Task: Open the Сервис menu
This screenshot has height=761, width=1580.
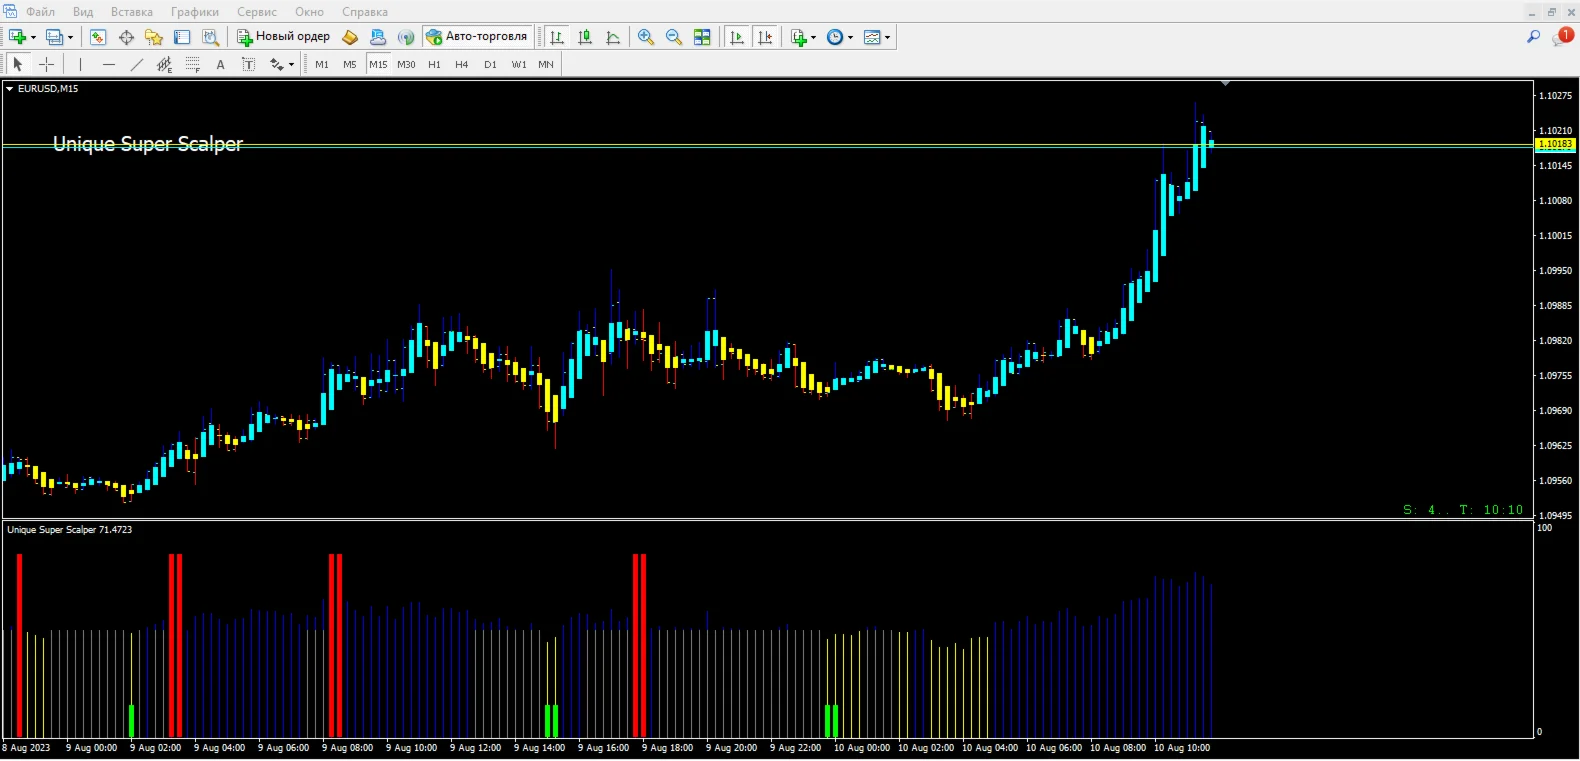Action: (x=257, y=12)
